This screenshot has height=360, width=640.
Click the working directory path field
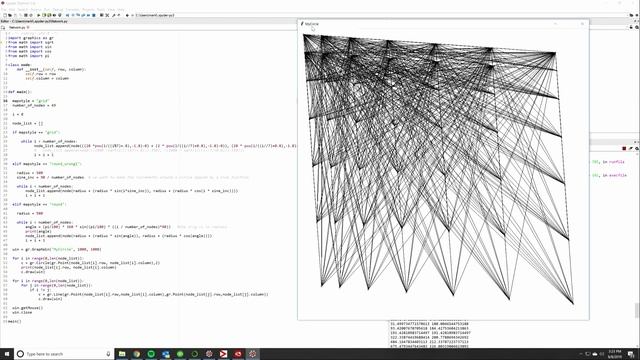155,15
